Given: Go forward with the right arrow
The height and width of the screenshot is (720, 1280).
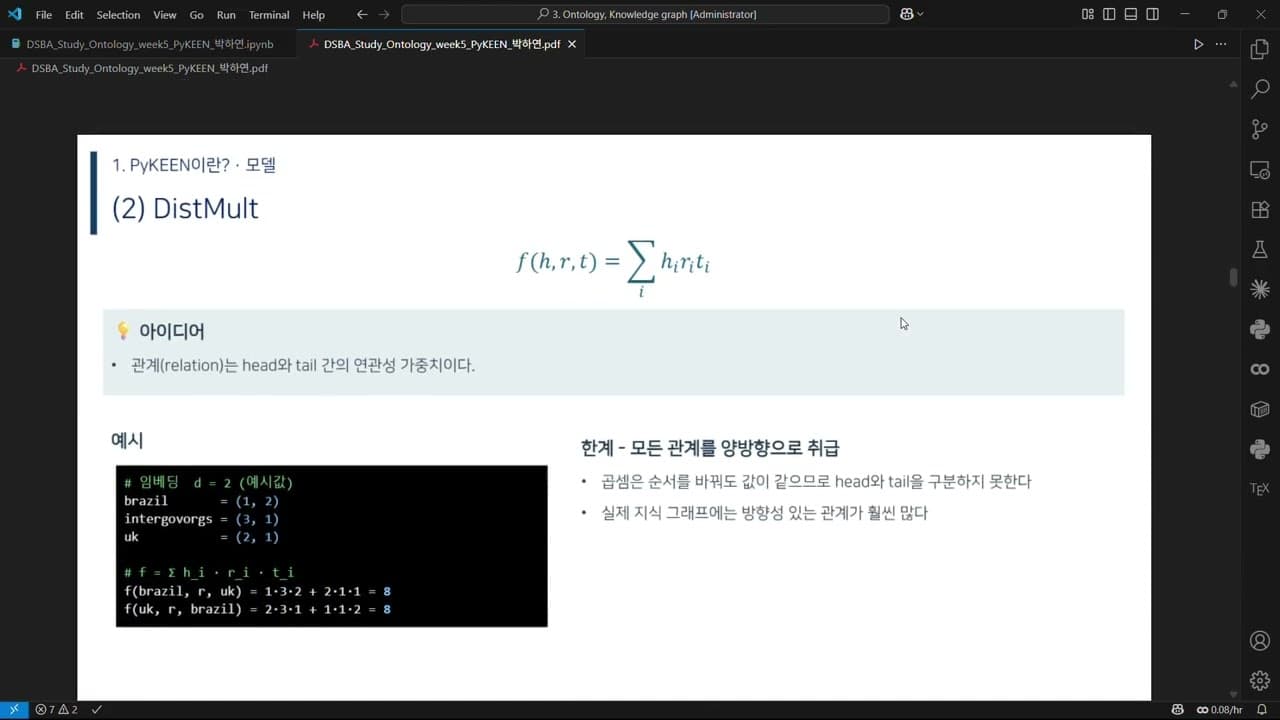Looking at the screenshot, I should [x=384, y=14].
